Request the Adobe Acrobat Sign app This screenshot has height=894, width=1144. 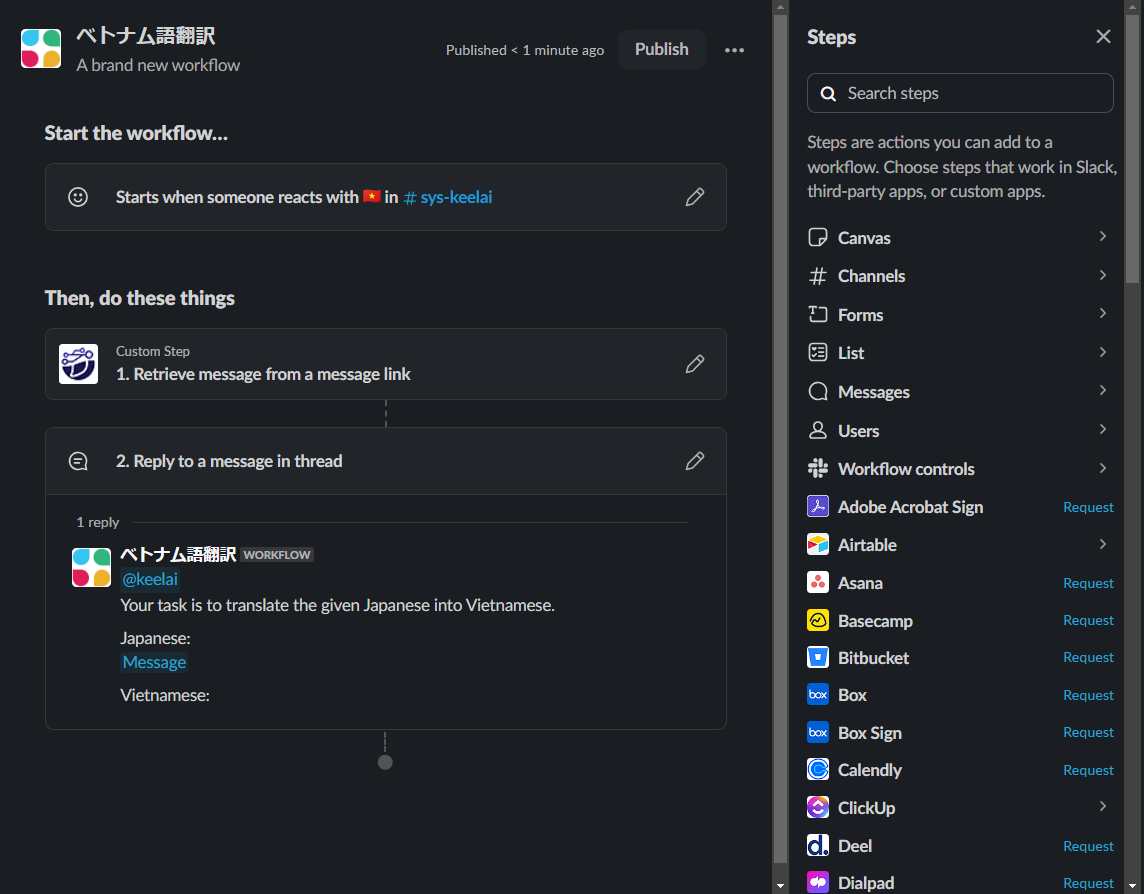point(1088,507)
